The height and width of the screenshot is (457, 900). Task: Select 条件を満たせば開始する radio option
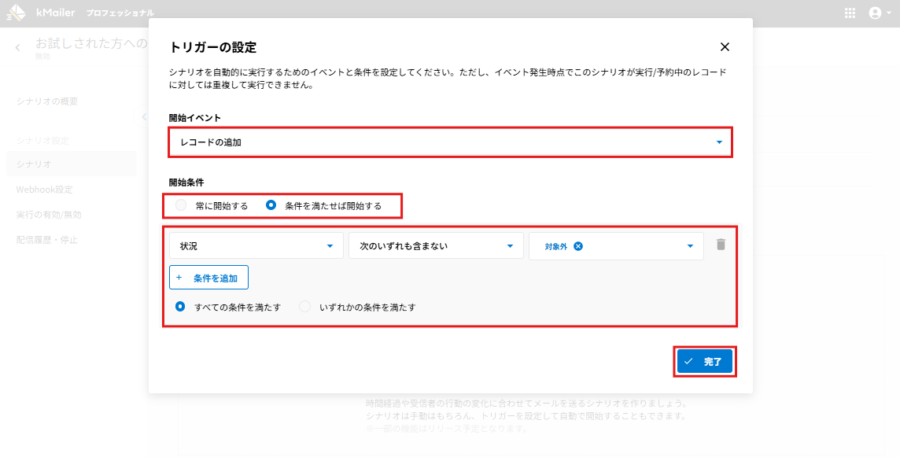[x=271, y=205]
